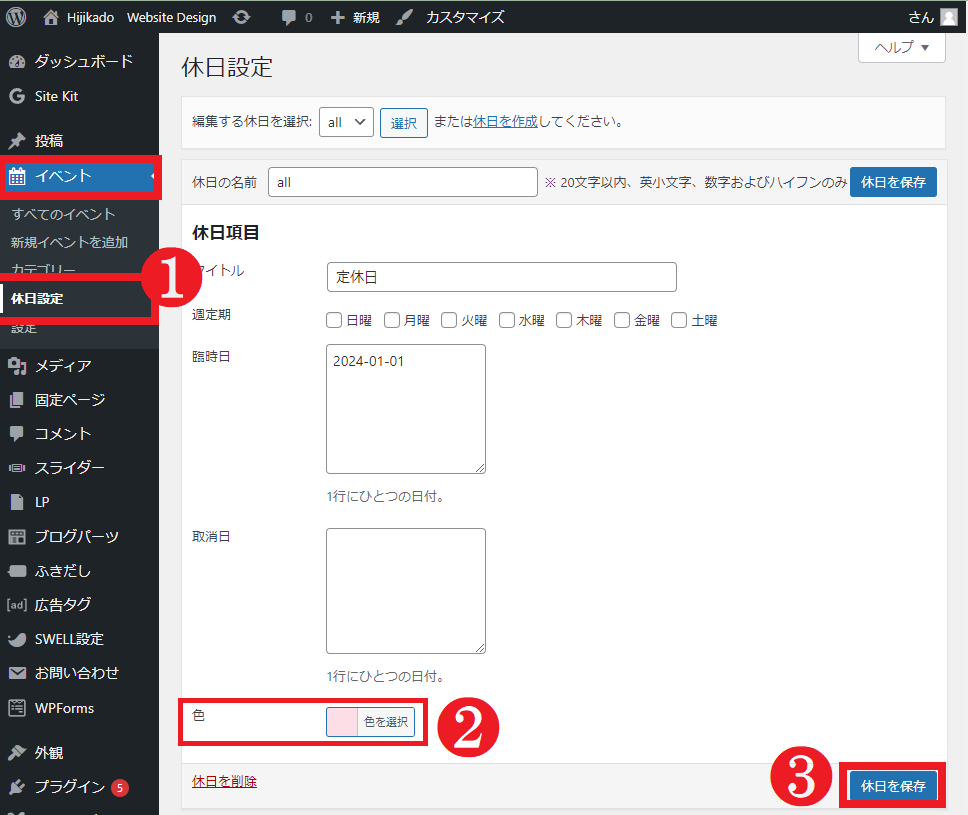Open the Hijikado site home icon
This screenshot has height=815, width=968.
coord(52,17)
